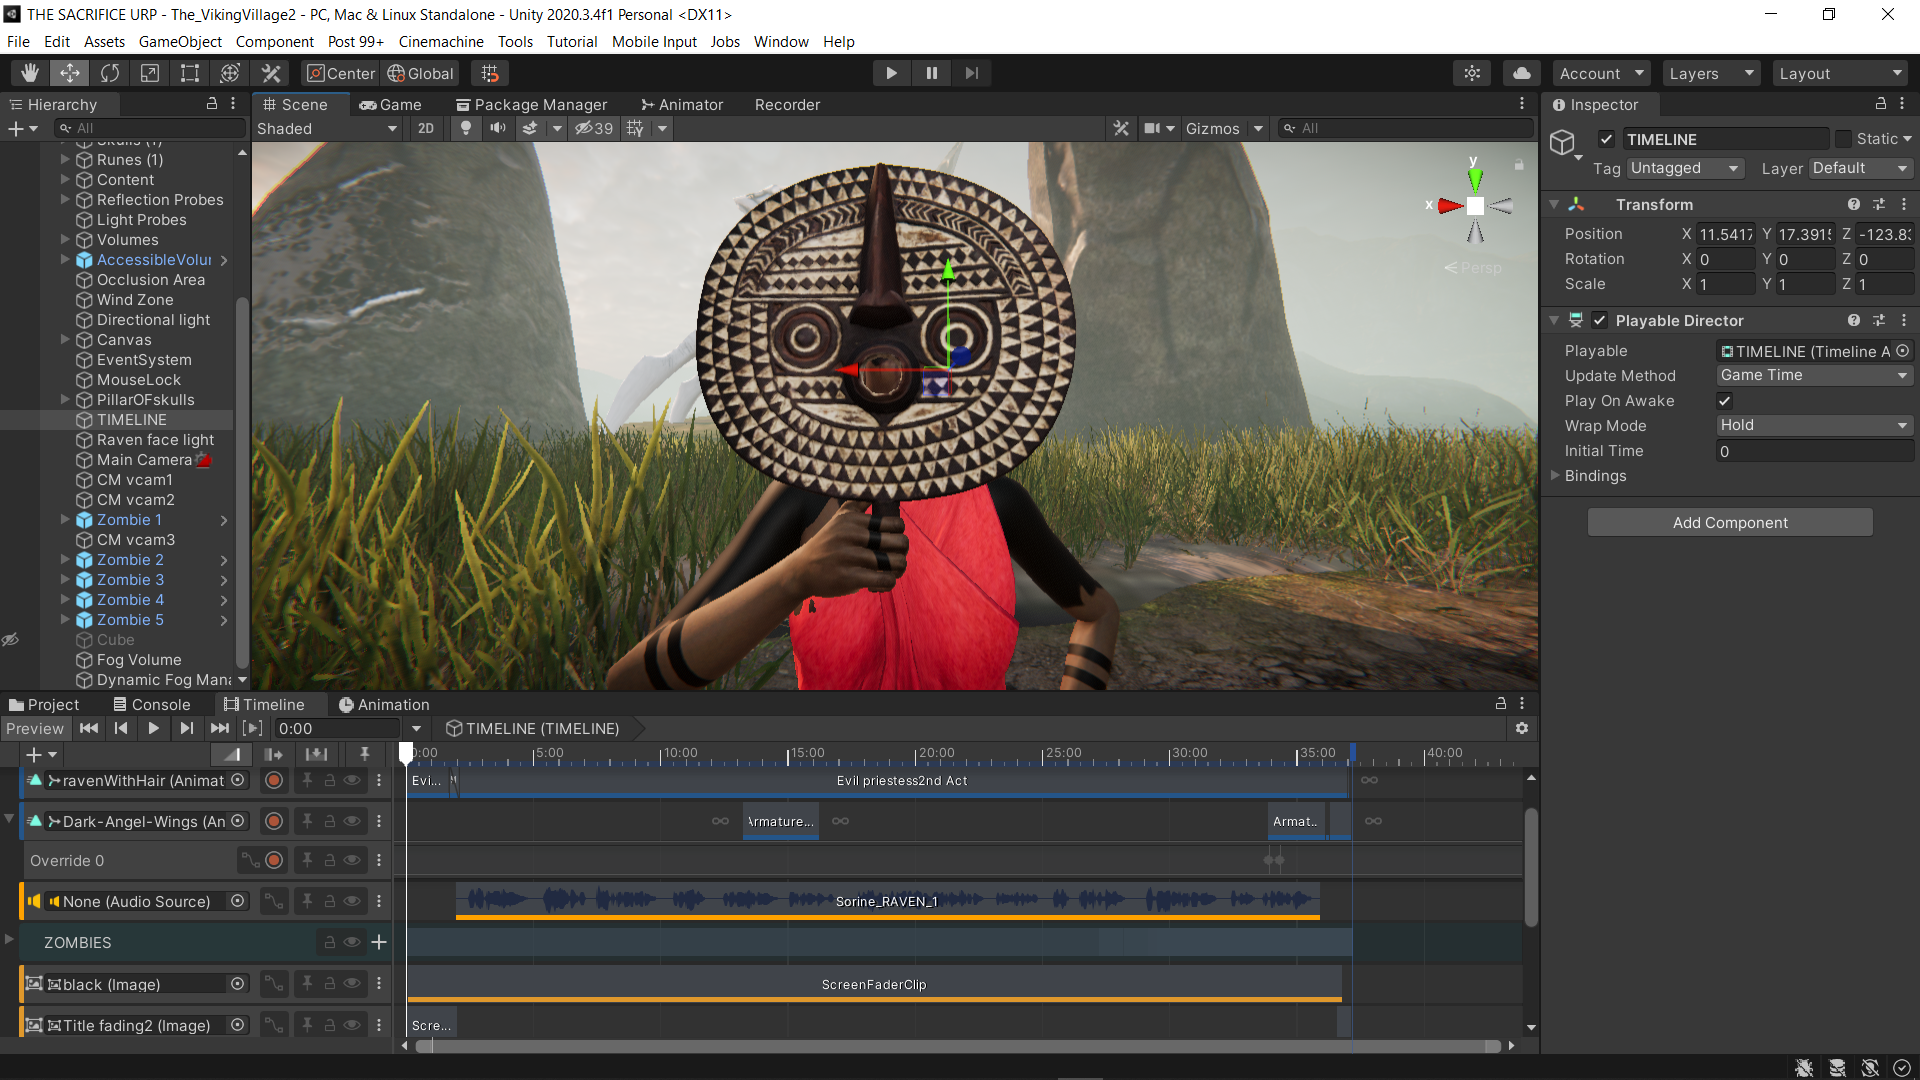The image size is (1920, 1080).
Task: Select TIMELINE object in Hierarchy
Action: [x=132, y=420]
